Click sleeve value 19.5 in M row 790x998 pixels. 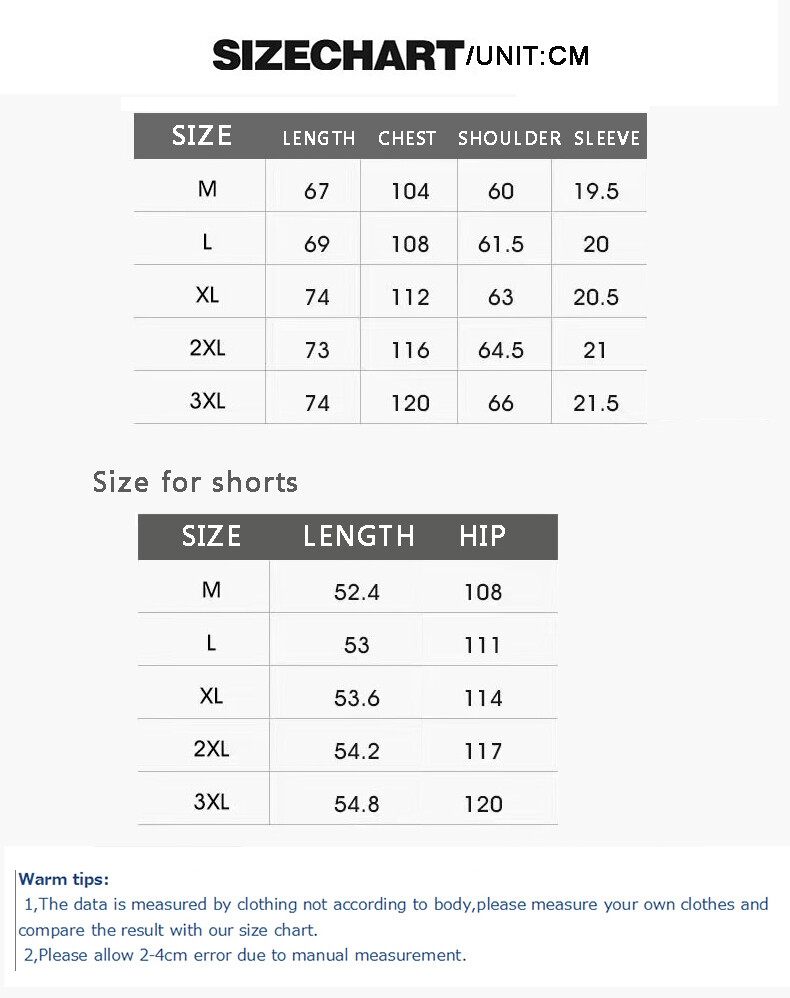tap(596, 191)
